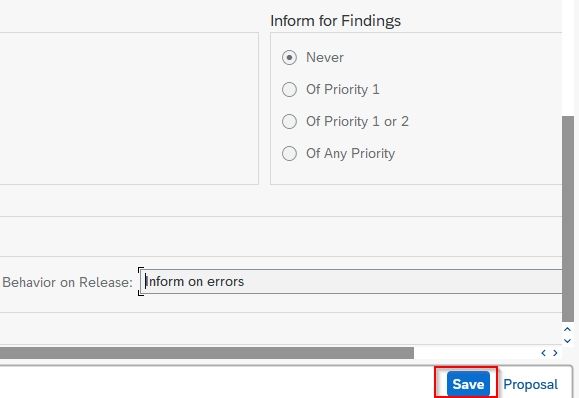Click the scroll up arrow icon
Screen dimensions: 579x398
(568, 329)
